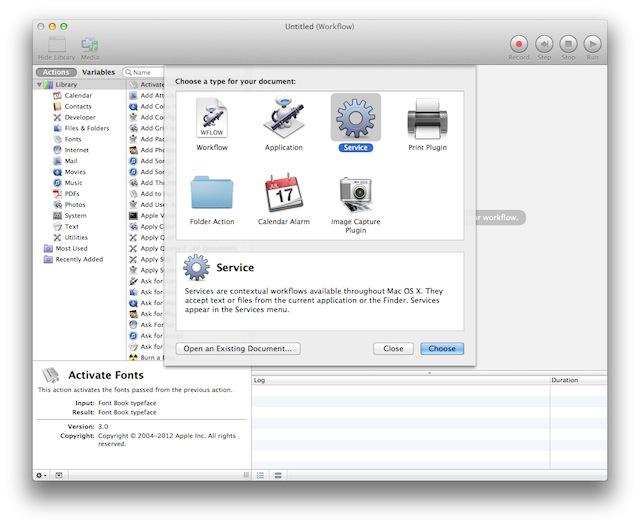
Task: Select Files & Folders in Library list
Action: 87,128
